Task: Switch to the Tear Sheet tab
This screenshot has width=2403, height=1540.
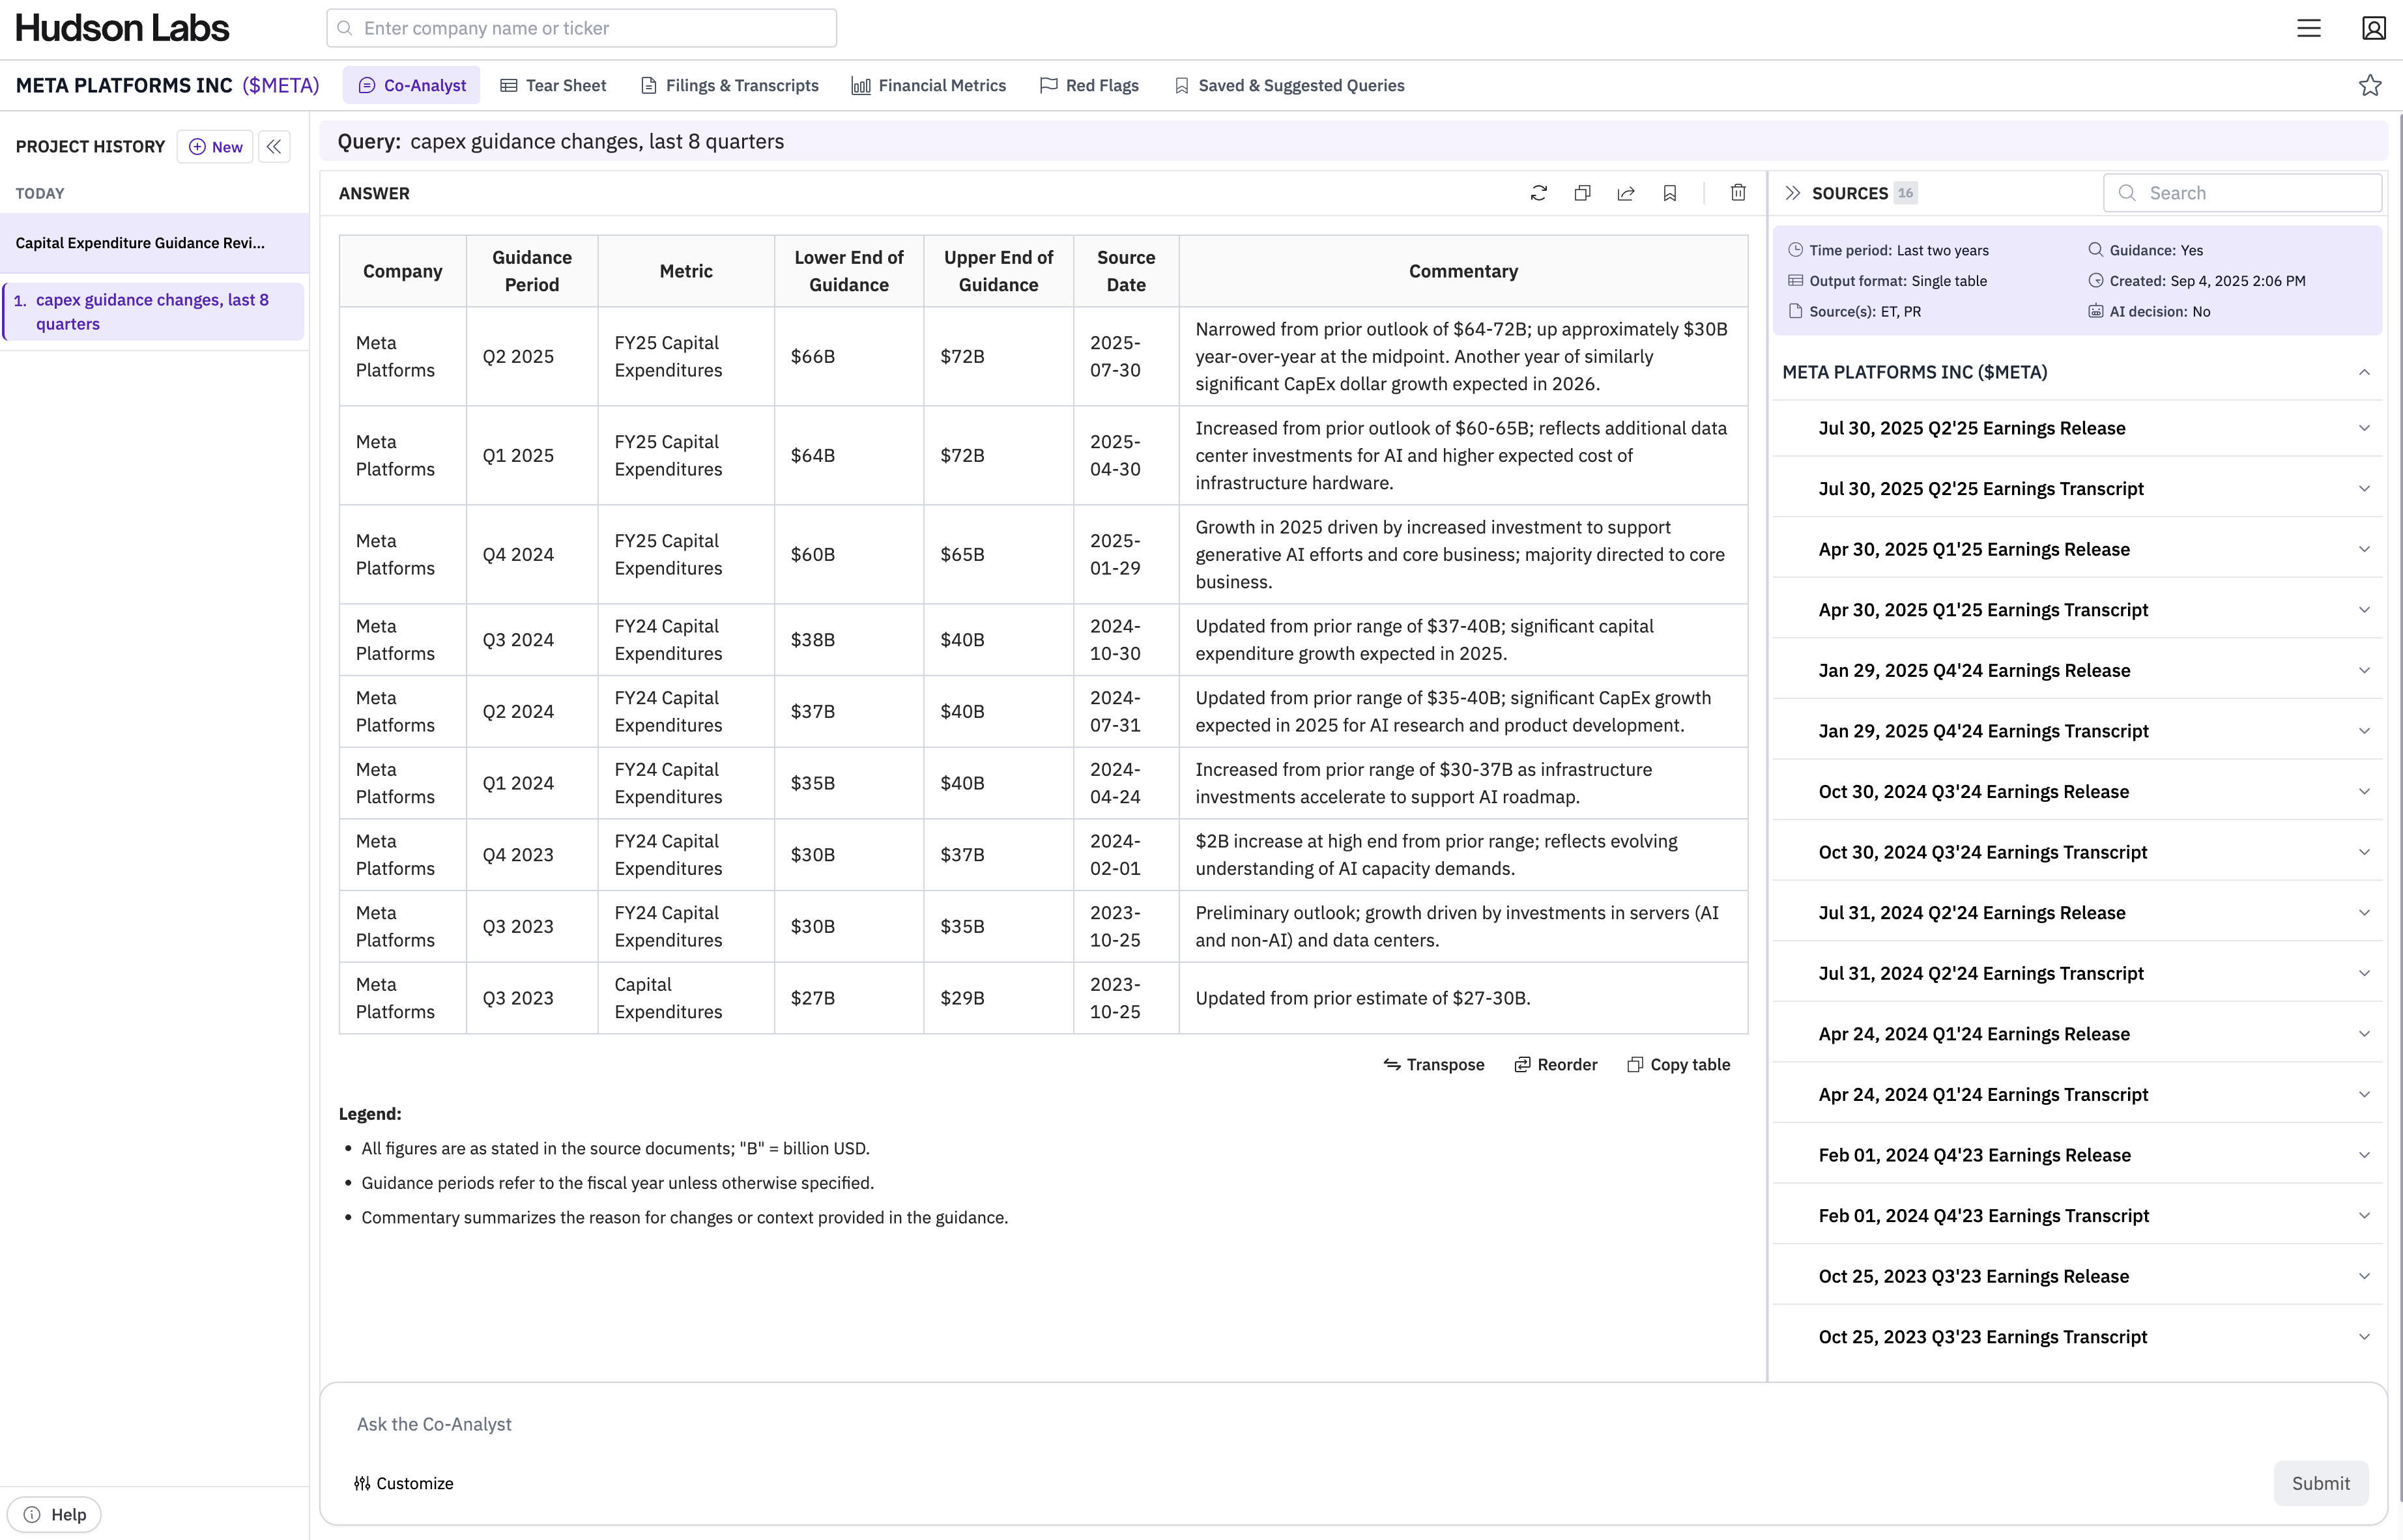Action: (553, 86)
